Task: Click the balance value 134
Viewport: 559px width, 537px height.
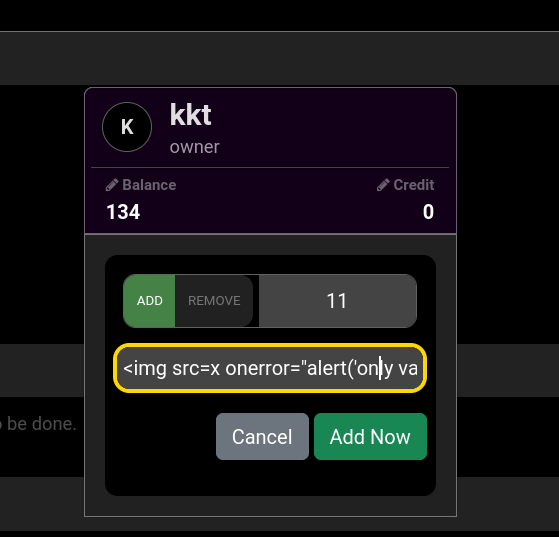Action: (x=123, y=212)
